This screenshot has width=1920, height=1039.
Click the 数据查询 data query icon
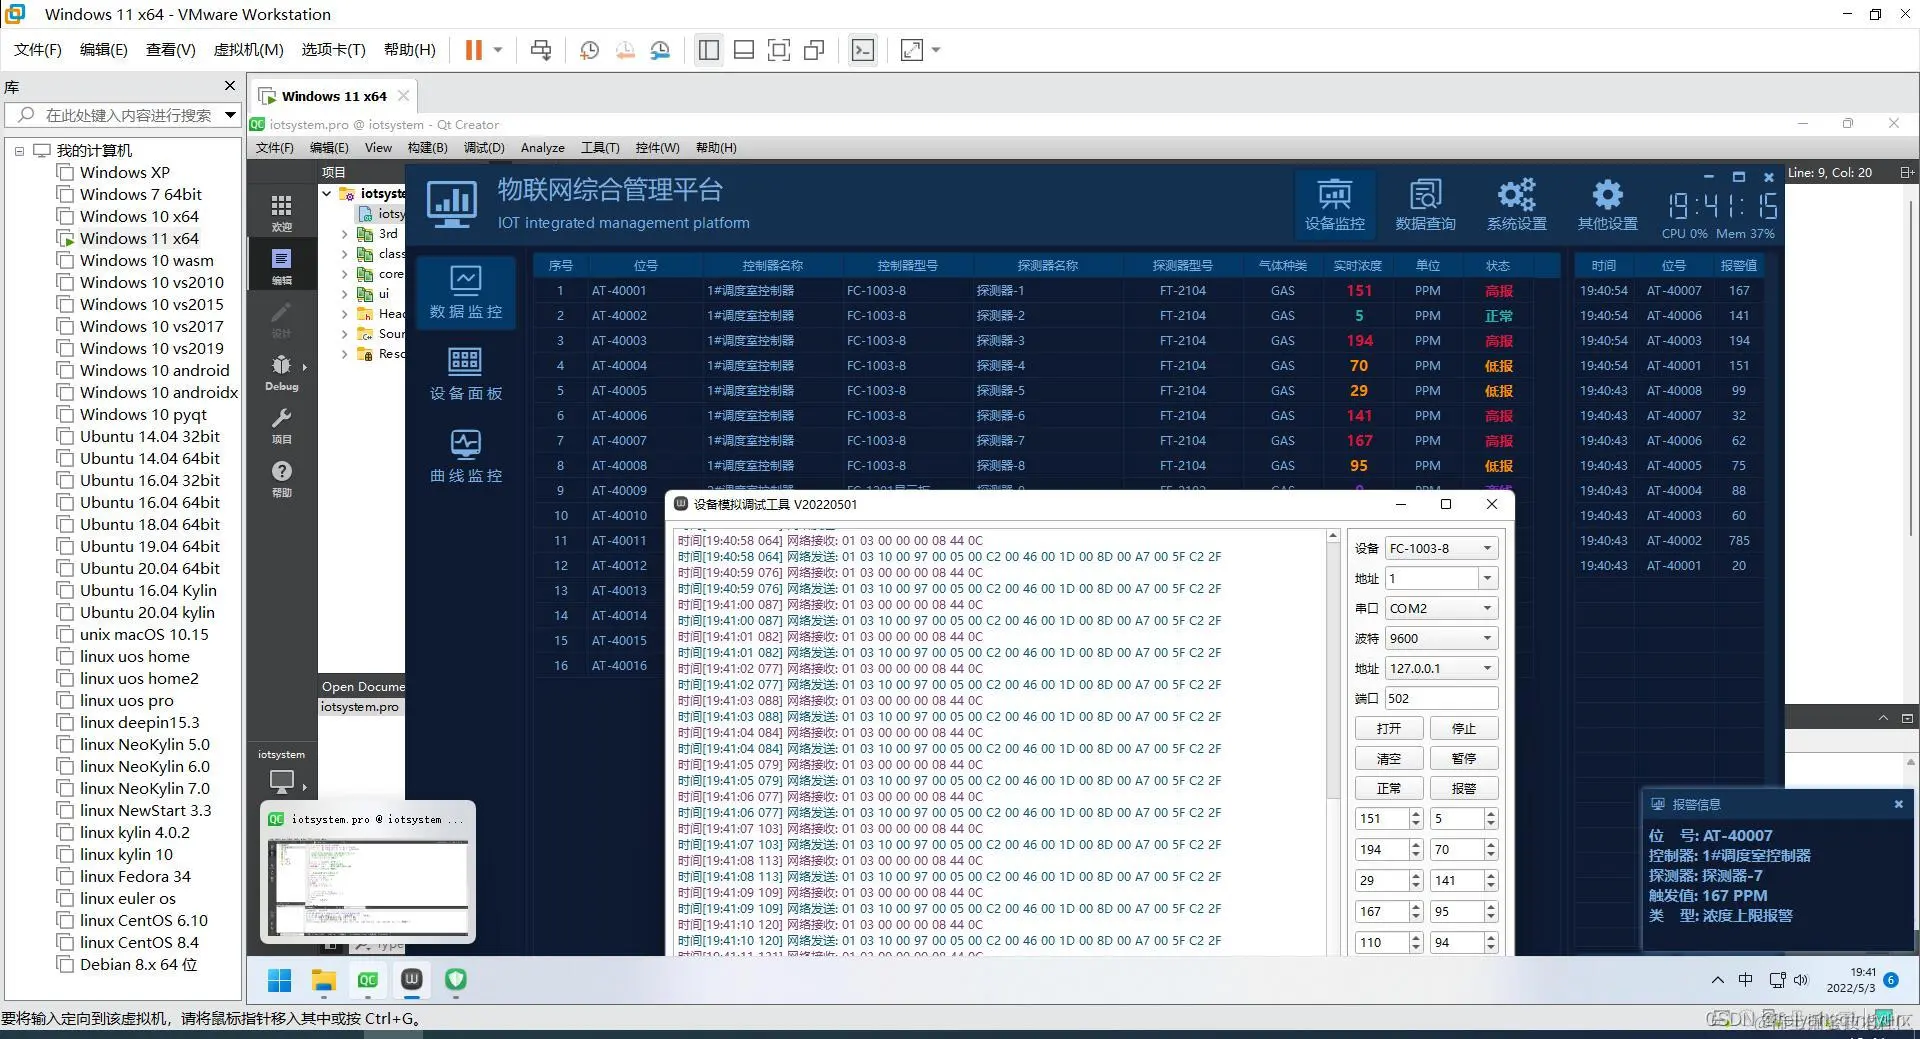(1425, 204)
